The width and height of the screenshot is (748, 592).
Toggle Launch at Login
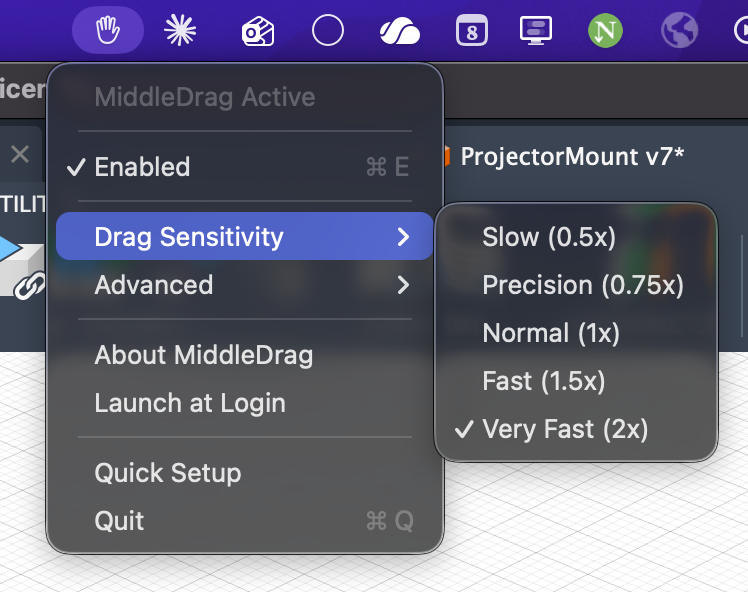click(x=190, y=403)
